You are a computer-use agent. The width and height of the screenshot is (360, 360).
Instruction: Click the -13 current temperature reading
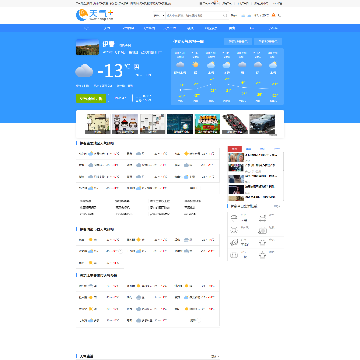[x=110, y=71]
